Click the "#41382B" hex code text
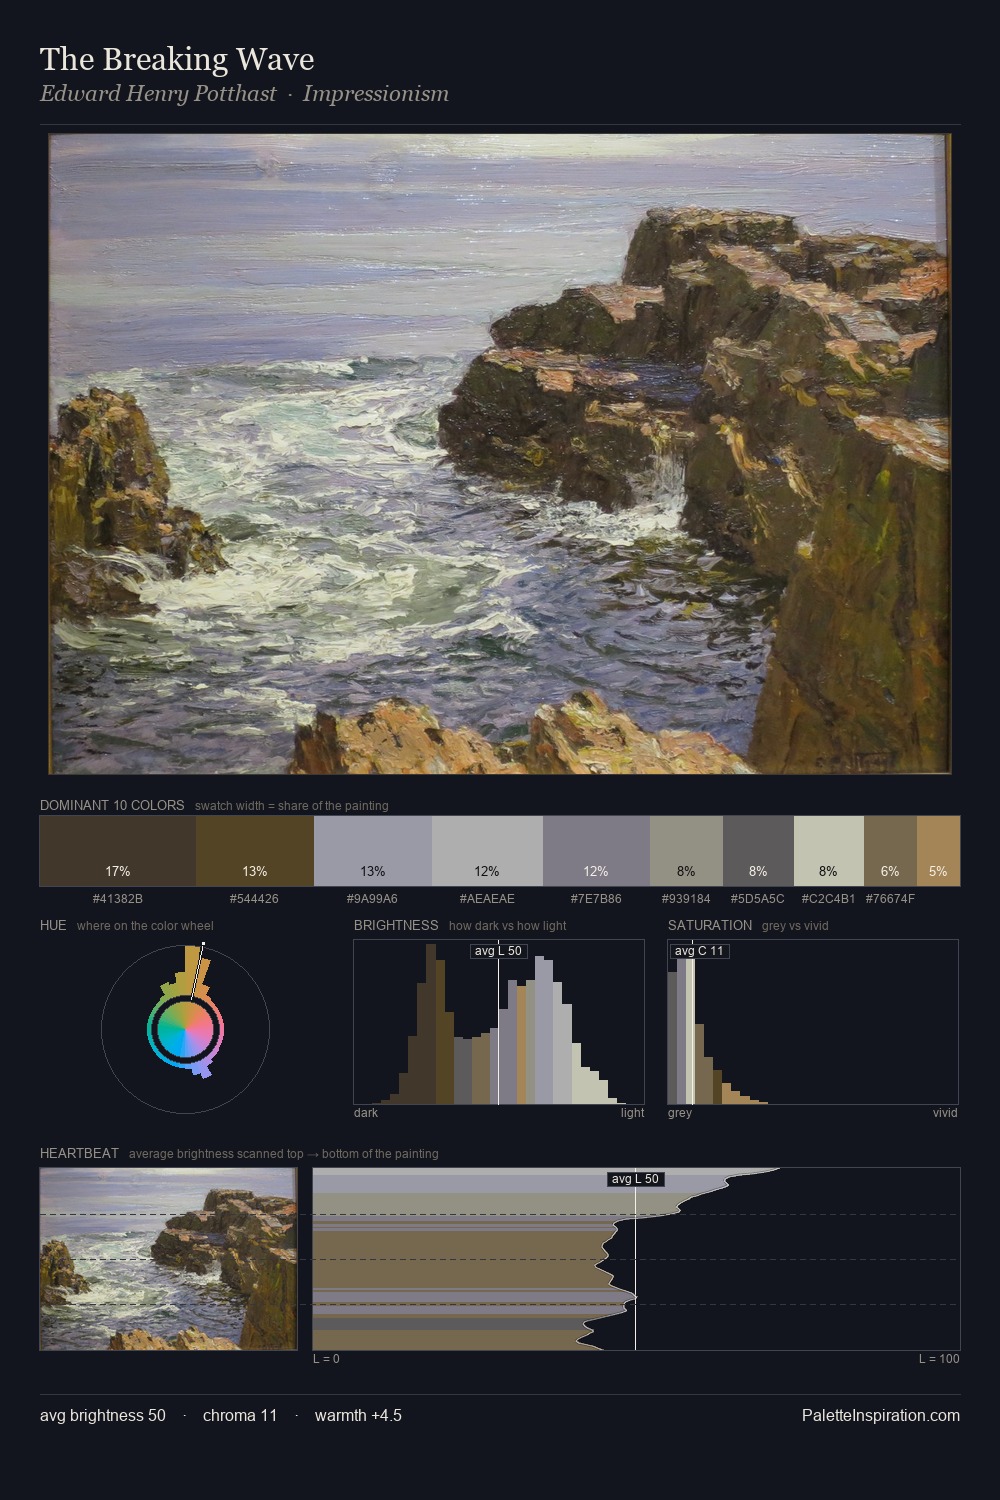 (117, 899)
